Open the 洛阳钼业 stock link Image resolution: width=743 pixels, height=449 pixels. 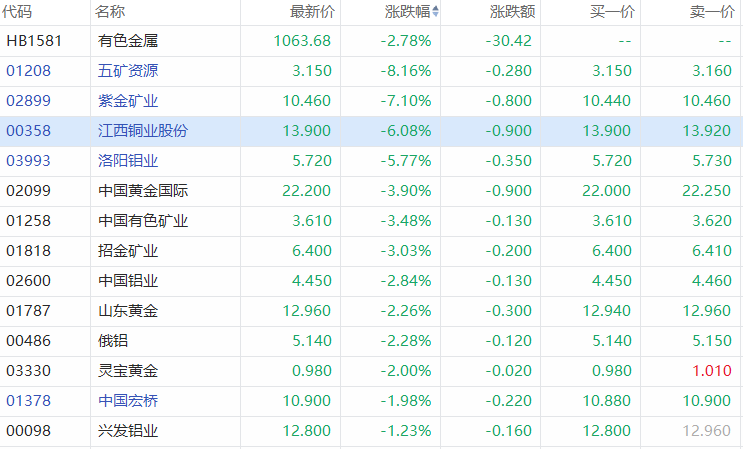click(128, 161)
